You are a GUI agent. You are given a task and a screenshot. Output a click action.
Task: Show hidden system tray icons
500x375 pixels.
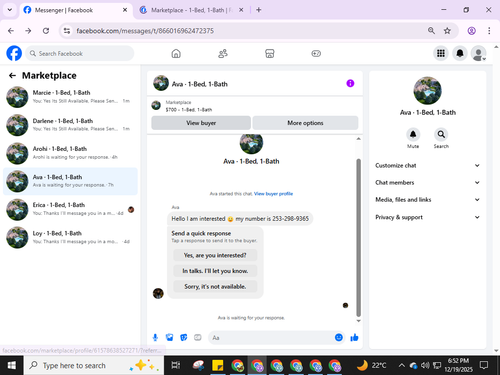tap(402, 366)
